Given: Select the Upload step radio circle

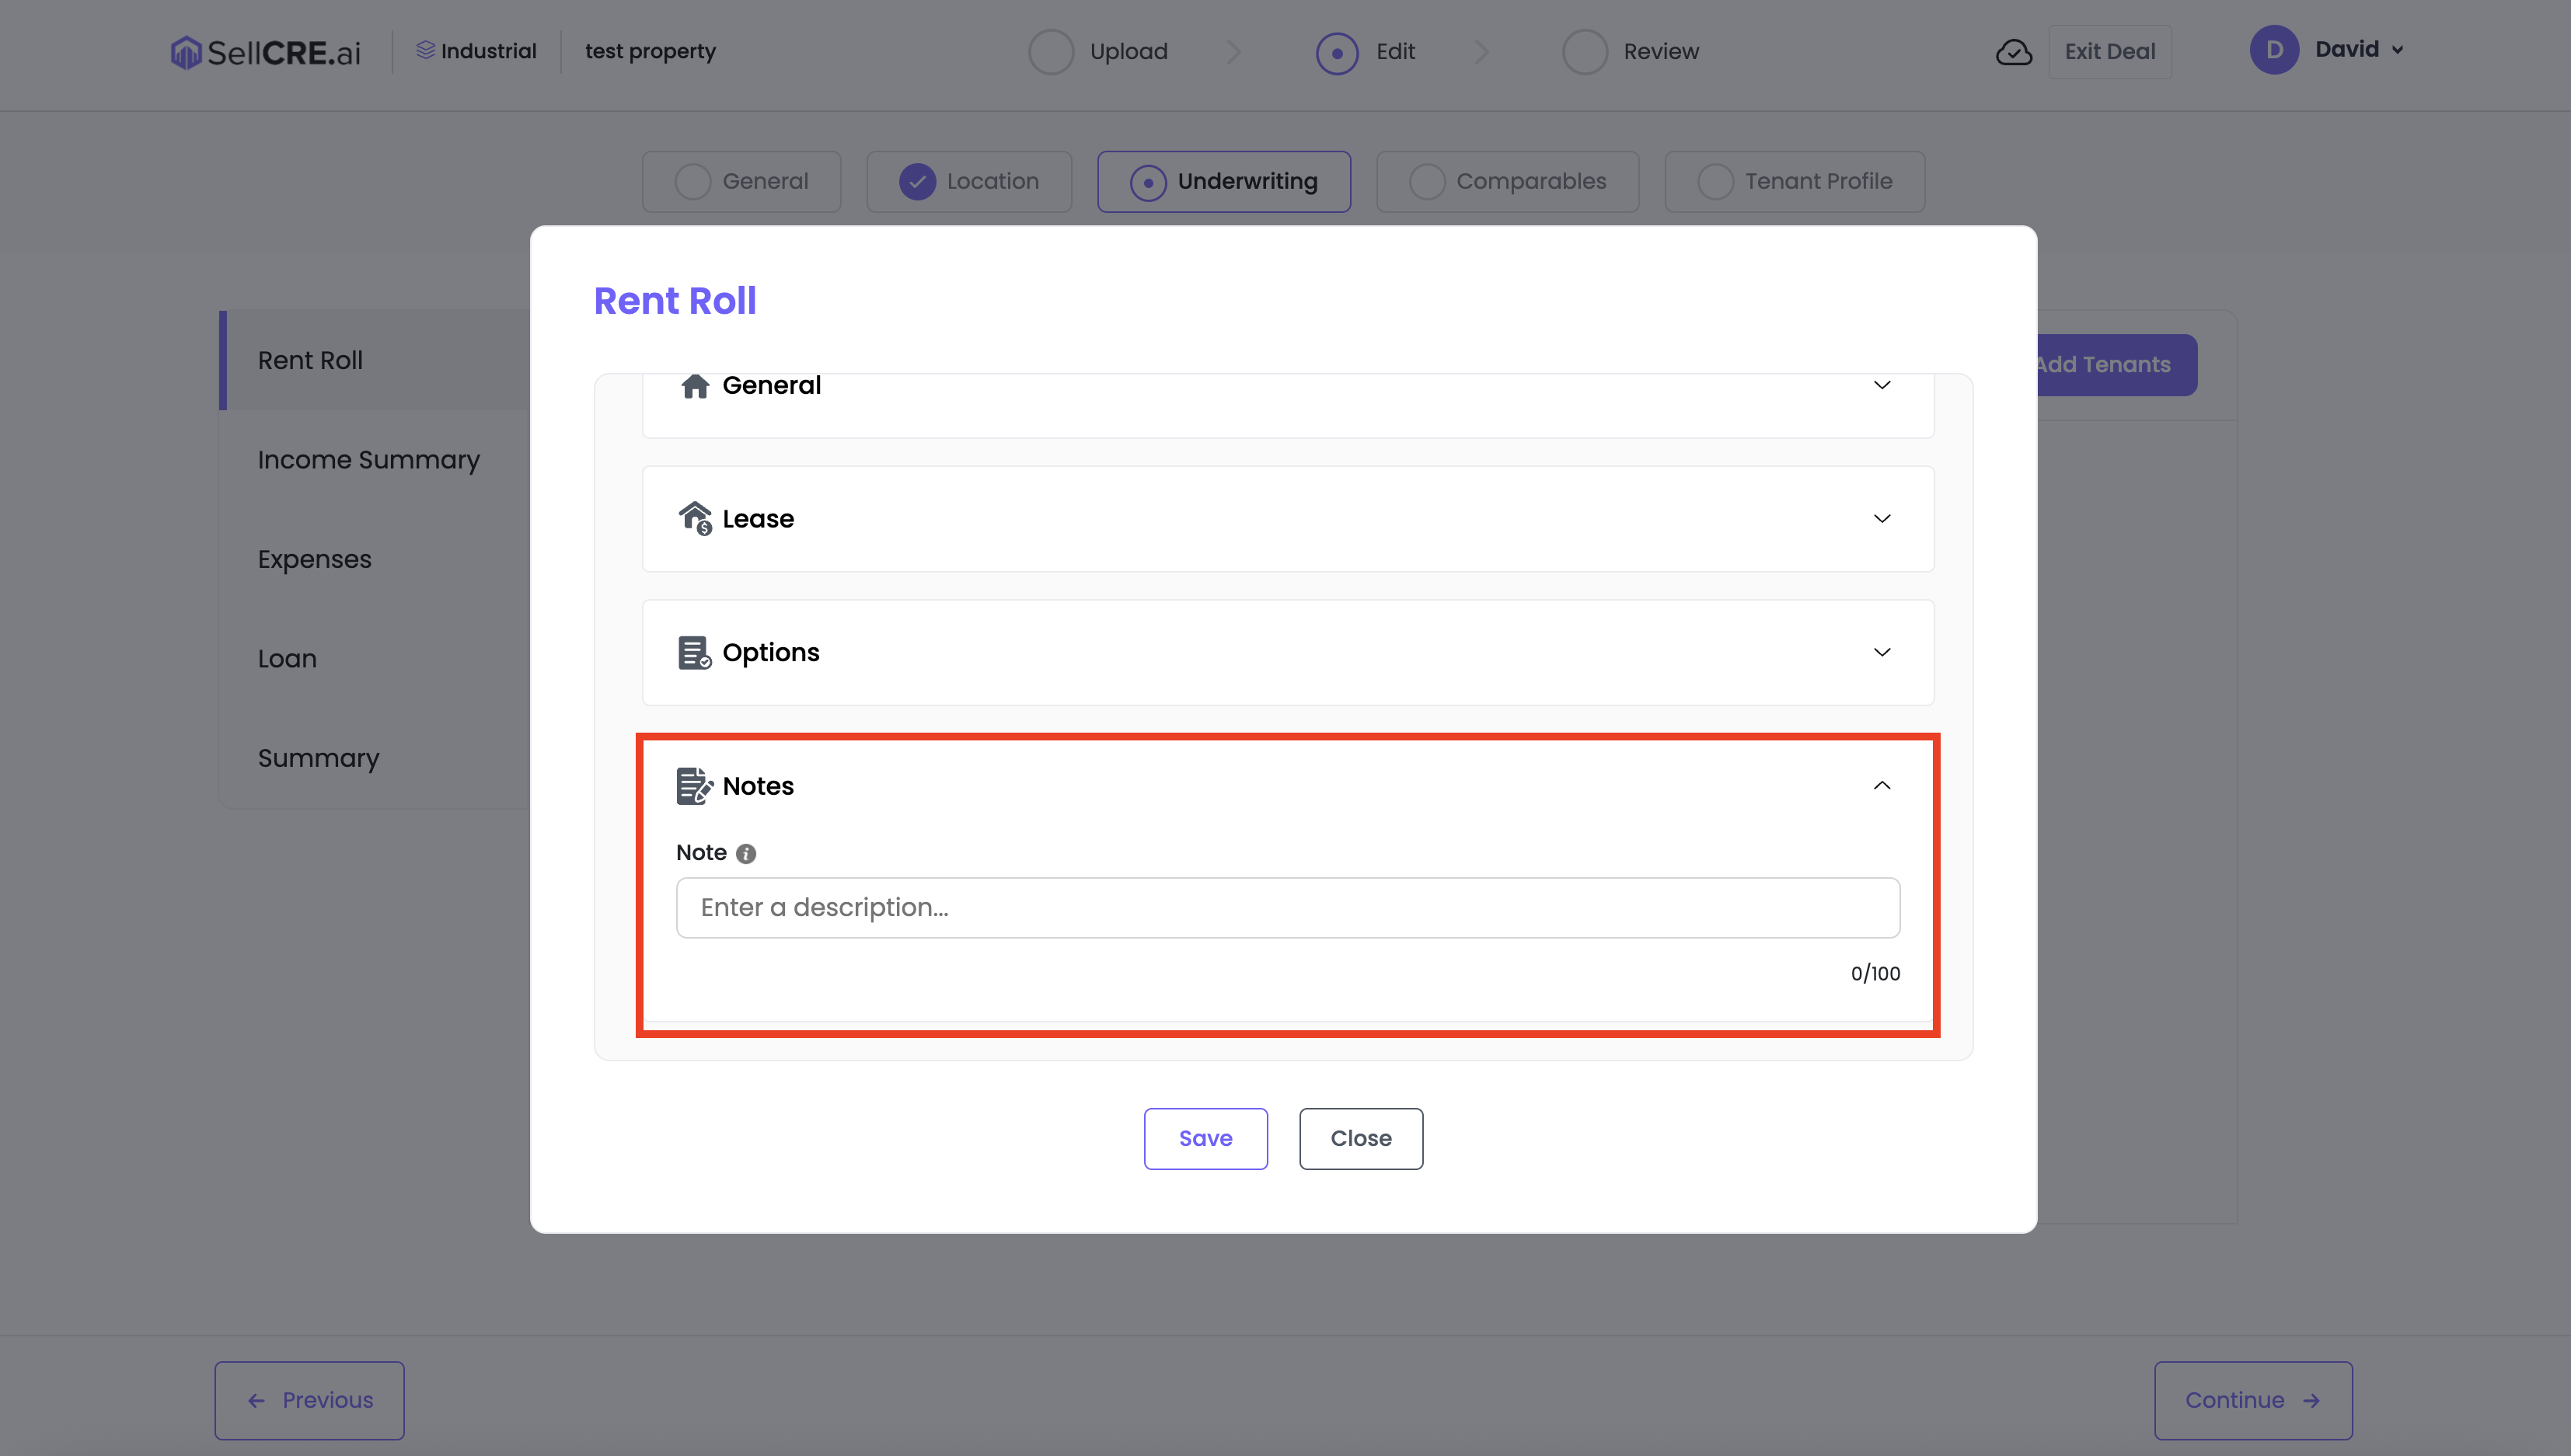Looking at the screenshot, I should pyautogui.click(x=1051, y=52).
